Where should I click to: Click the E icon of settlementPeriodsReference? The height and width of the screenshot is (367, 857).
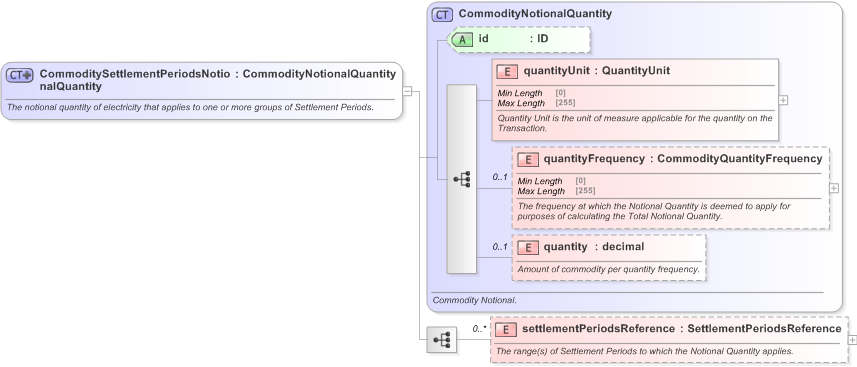[506, 329]
